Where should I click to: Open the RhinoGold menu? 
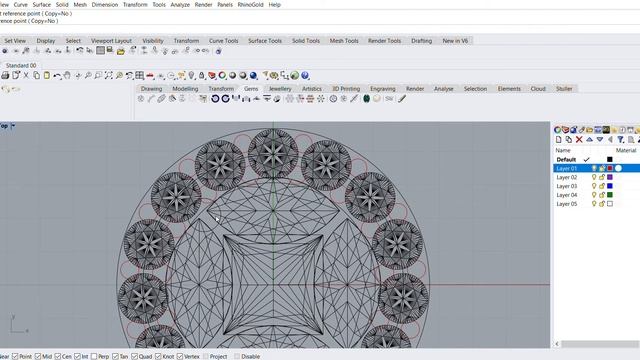point(250,4)
